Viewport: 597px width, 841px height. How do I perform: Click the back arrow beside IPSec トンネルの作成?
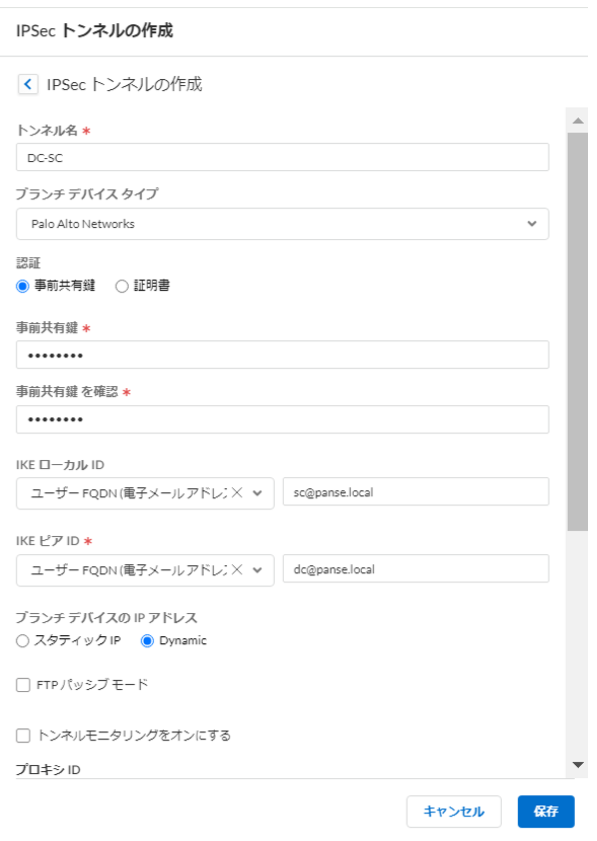pos(28,84)
